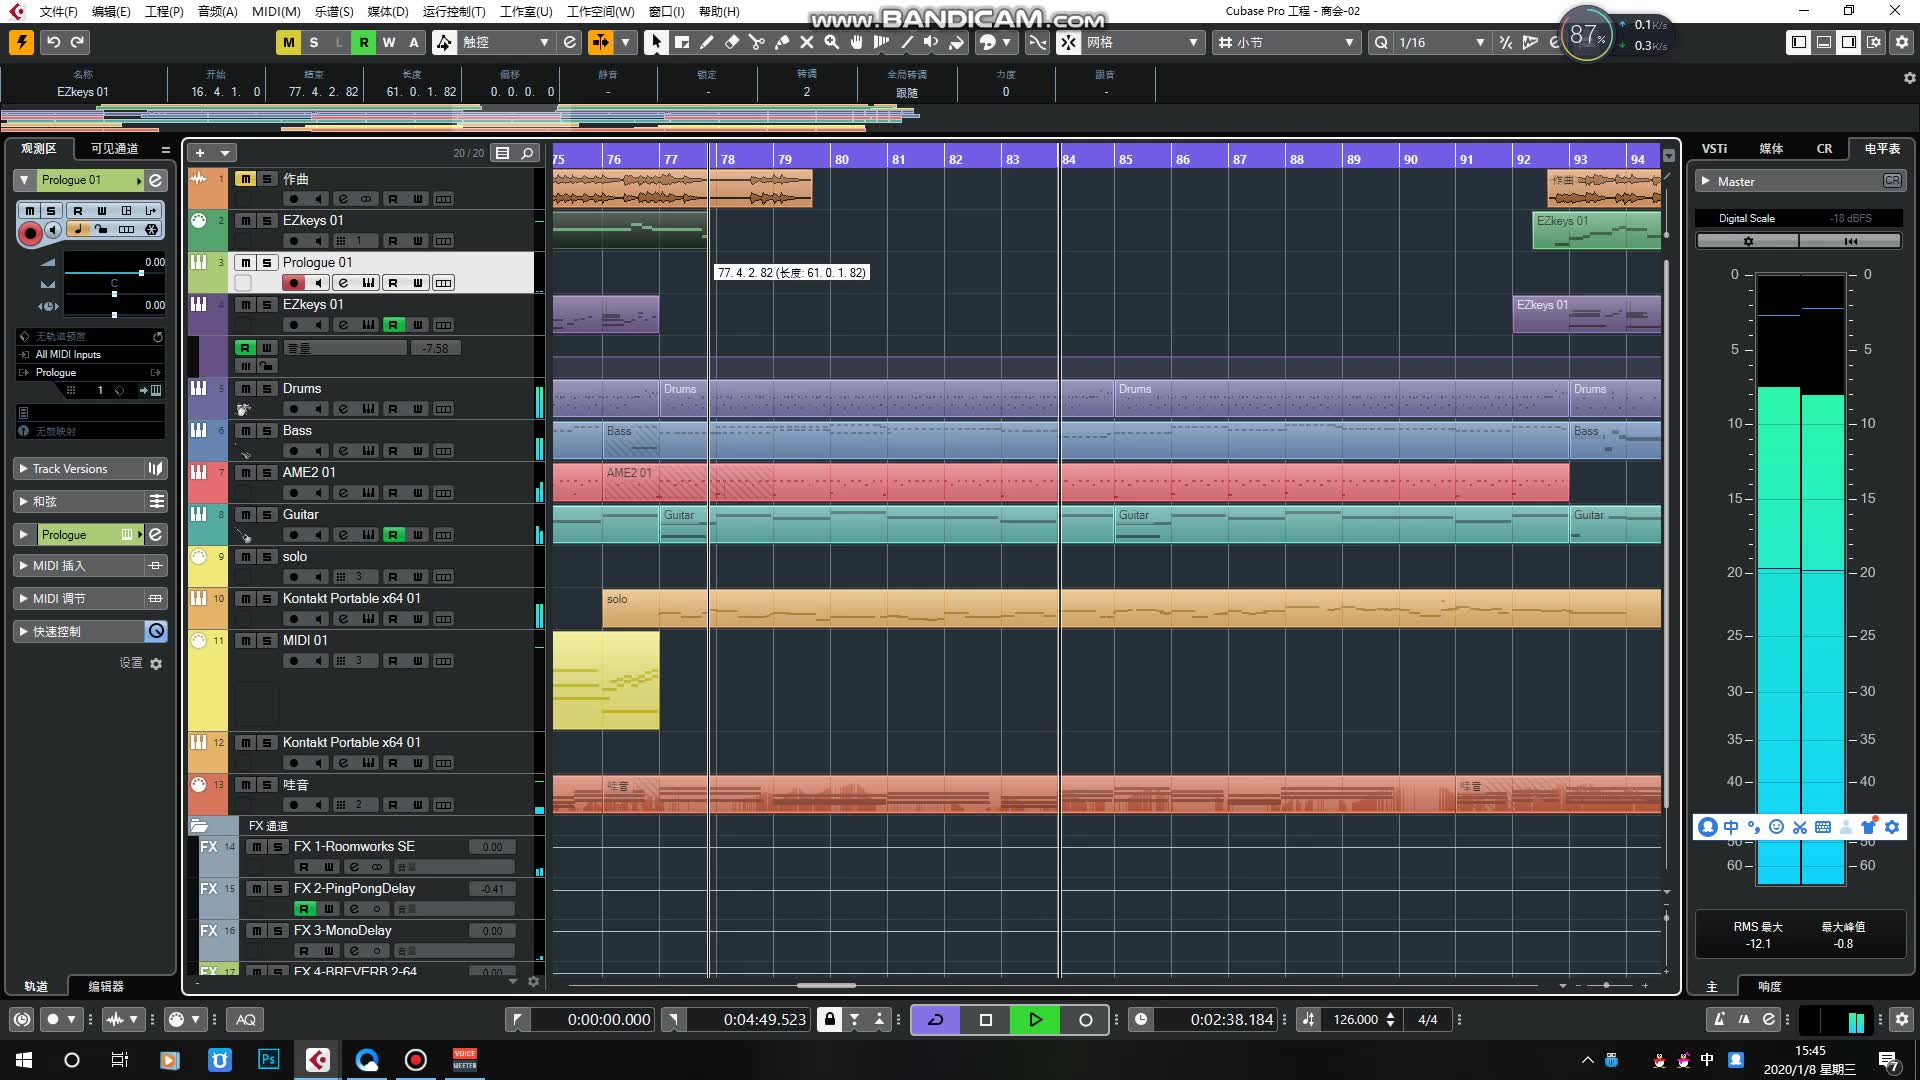Click the Undo arrow

click(53, 42)
